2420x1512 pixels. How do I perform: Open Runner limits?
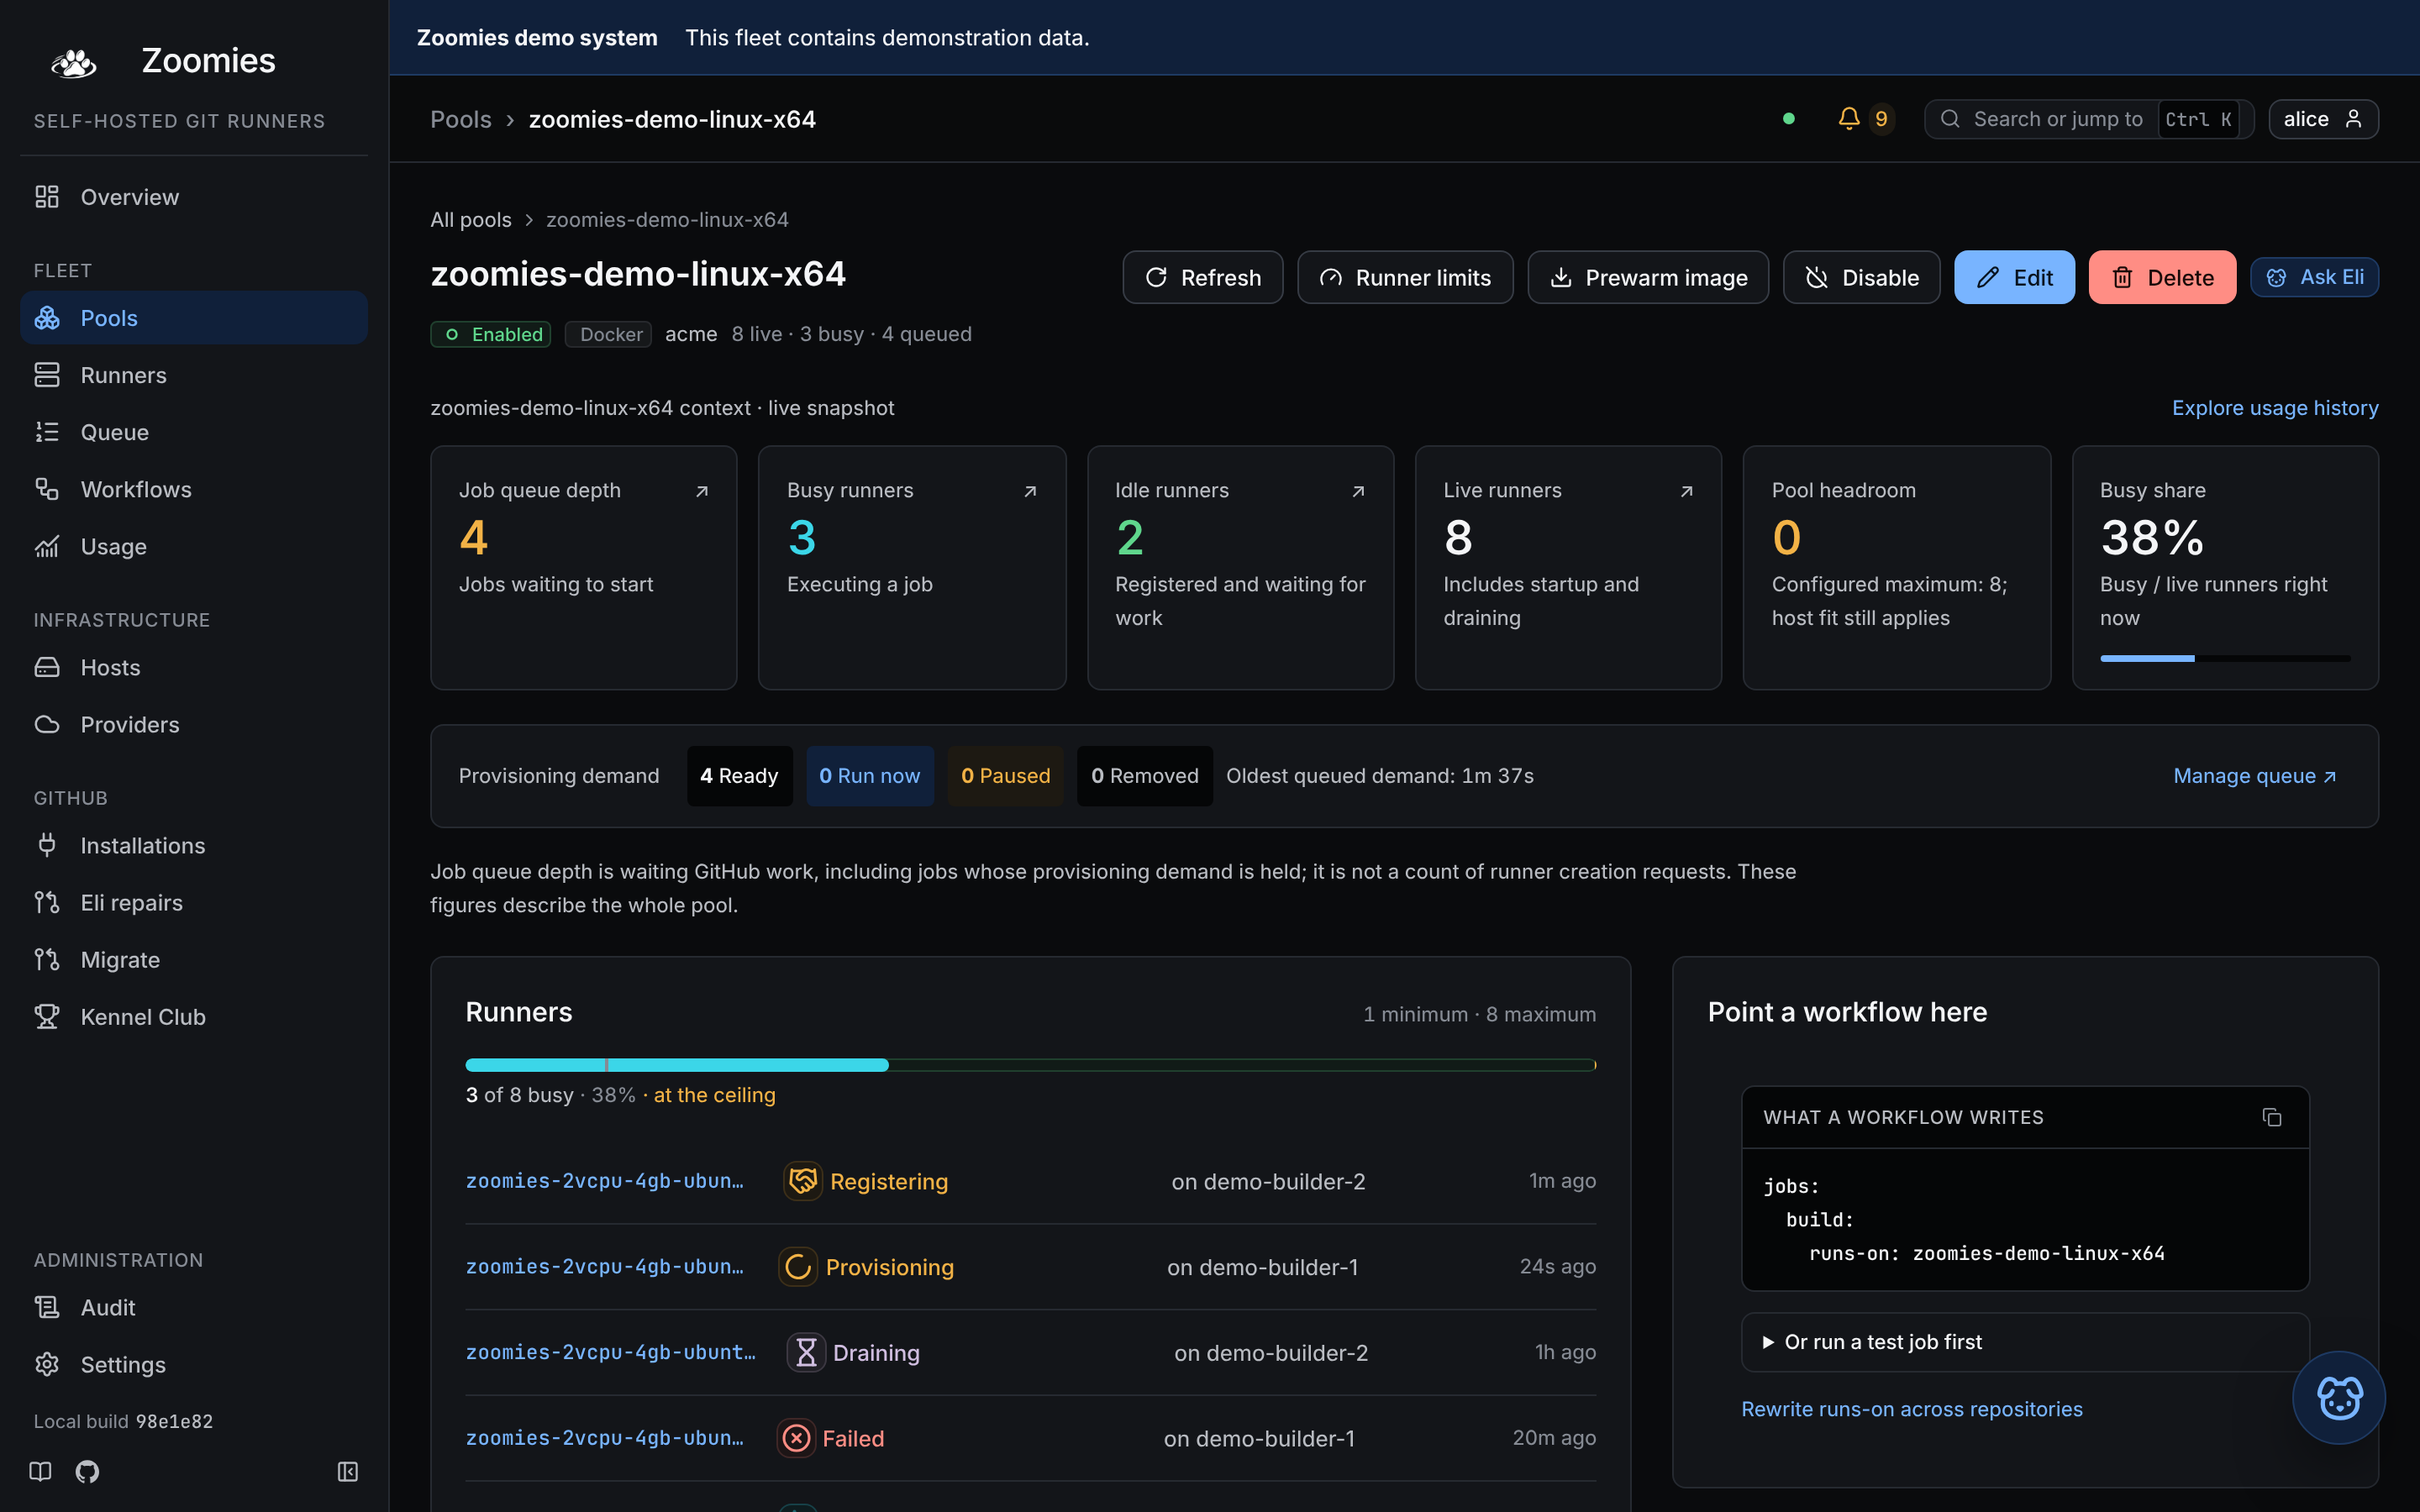tap(1405, 277)
